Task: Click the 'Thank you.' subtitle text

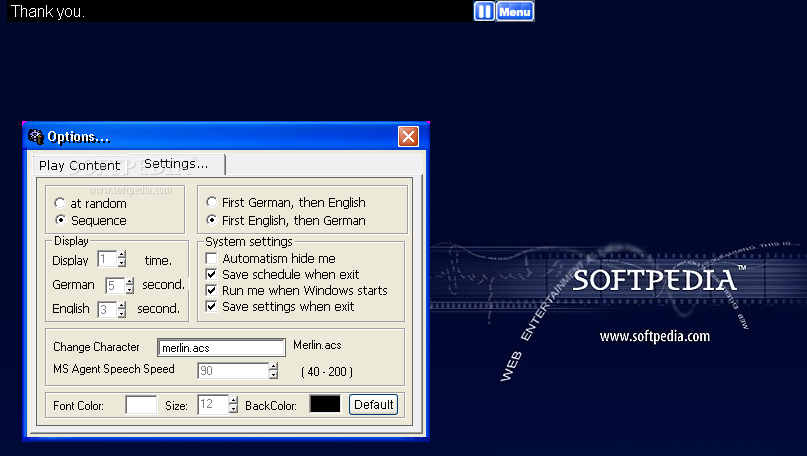Action: click(48, 11)
